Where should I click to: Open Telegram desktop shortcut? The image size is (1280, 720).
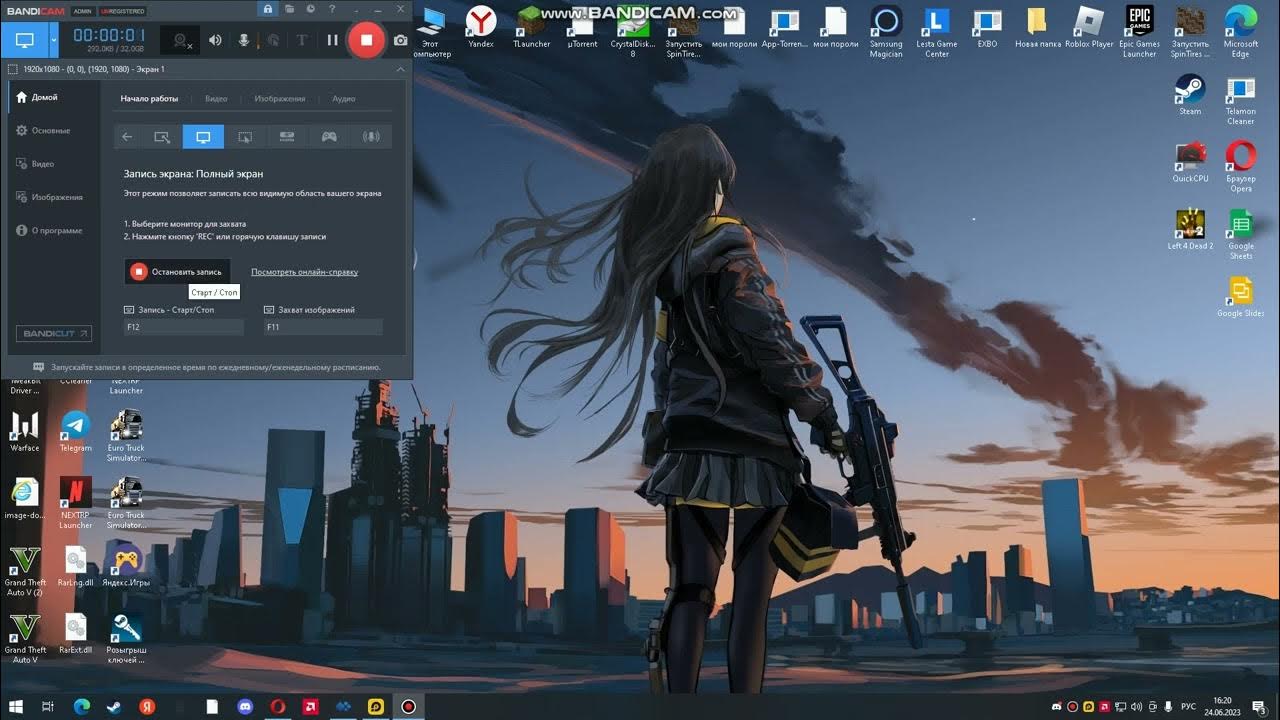(76, 431)
